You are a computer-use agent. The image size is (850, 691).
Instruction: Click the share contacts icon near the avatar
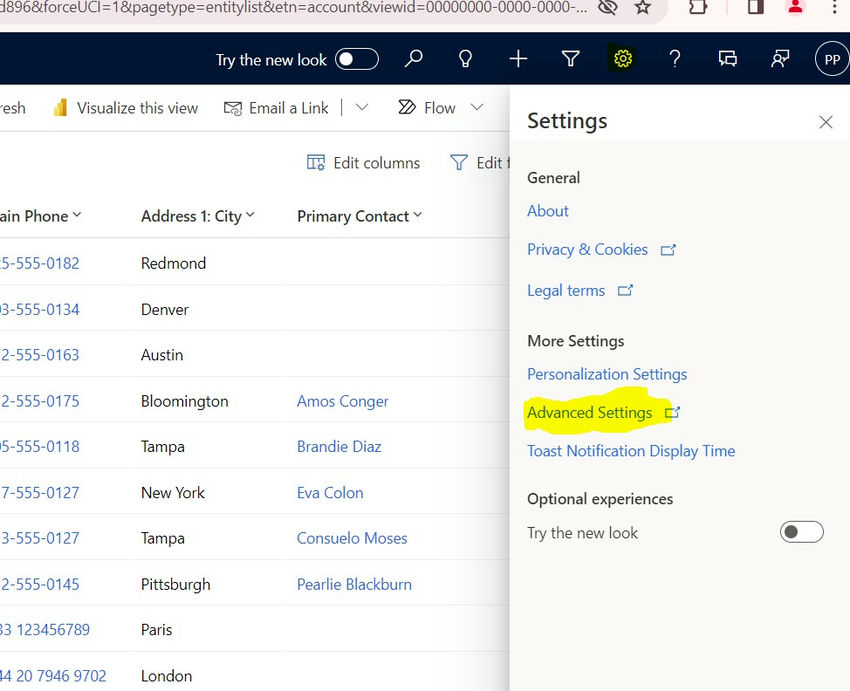(x=780, y=59)
